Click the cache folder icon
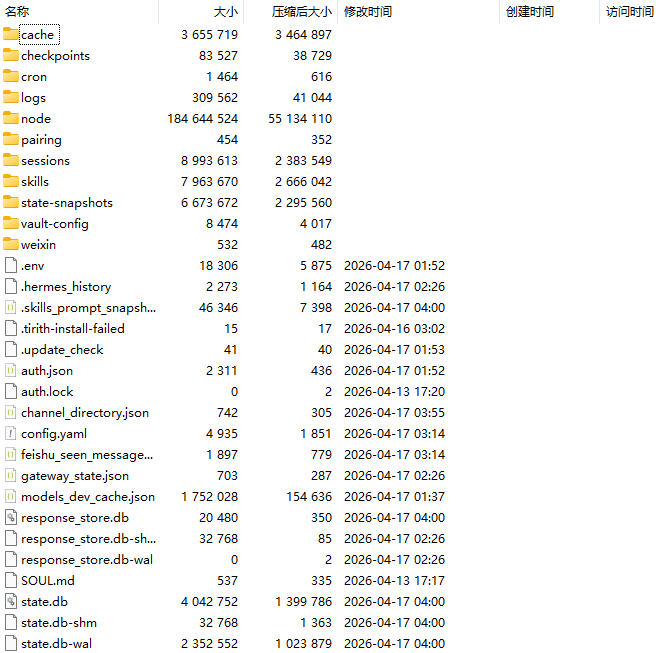The image size is (656, 653). [11, 35]
